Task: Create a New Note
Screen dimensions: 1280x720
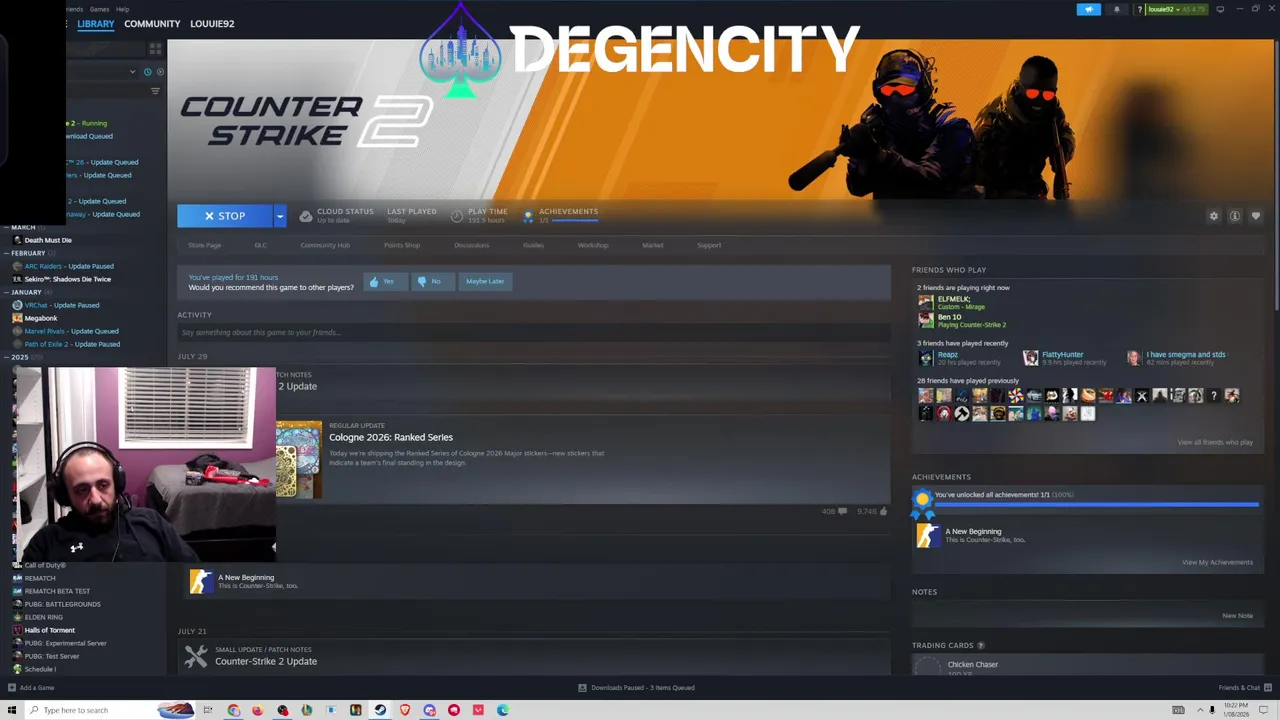Action: click(x=1237, y=616)
